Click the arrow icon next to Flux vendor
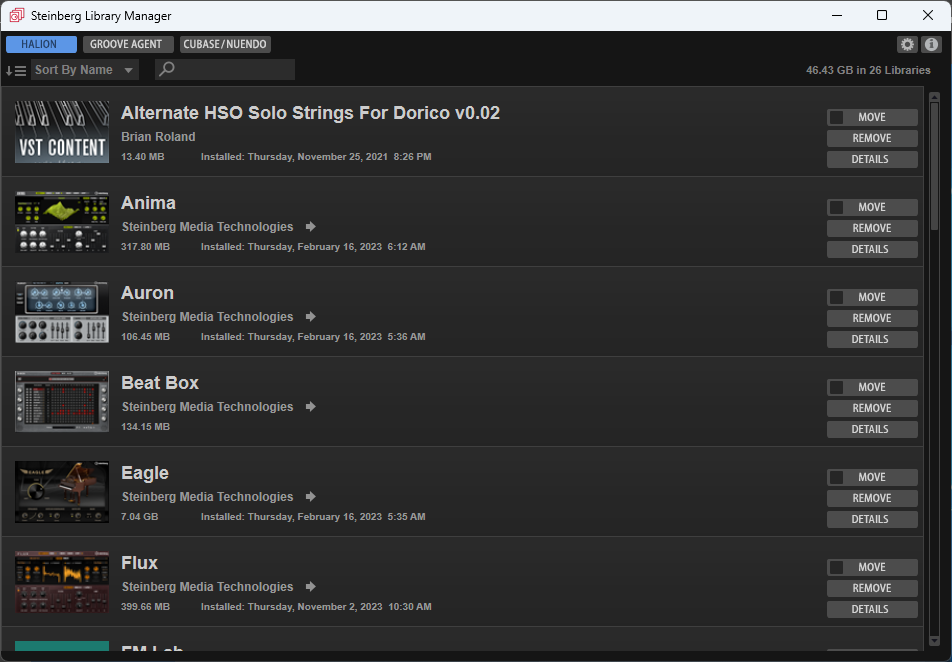This screenshot has width=952, height=662. tap(311, 586)
